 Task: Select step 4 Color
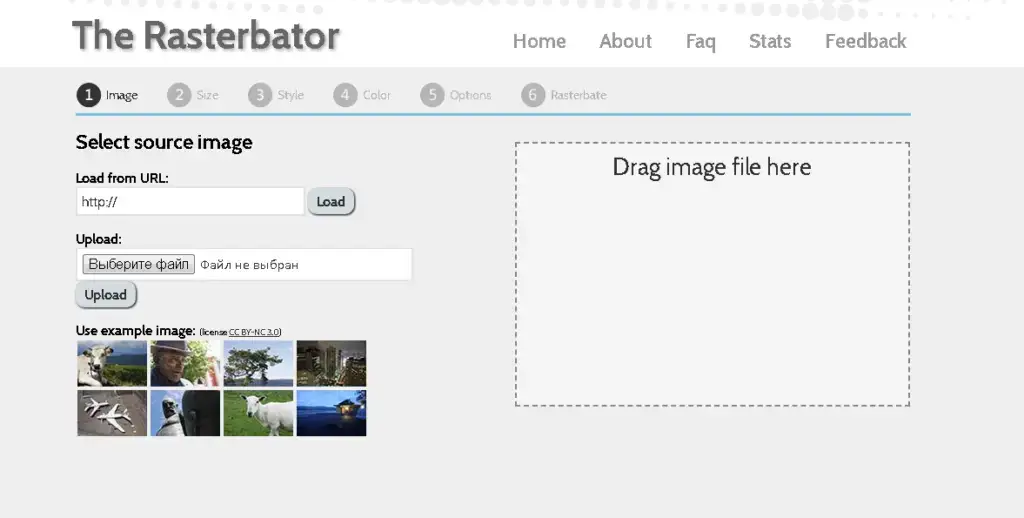[x=362, y=95]
